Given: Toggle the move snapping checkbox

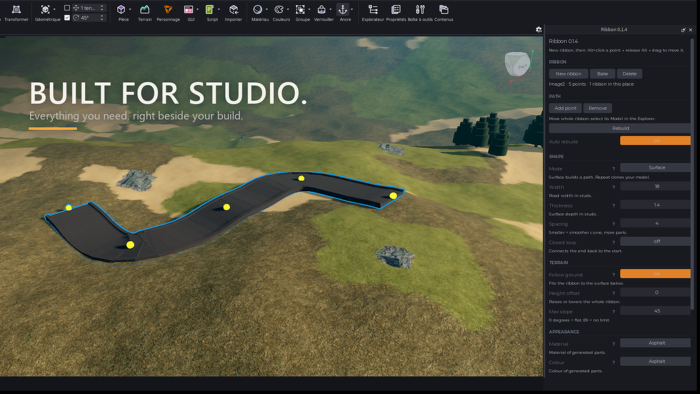Looking at the screenshot, I should click(x=67, y=8).
